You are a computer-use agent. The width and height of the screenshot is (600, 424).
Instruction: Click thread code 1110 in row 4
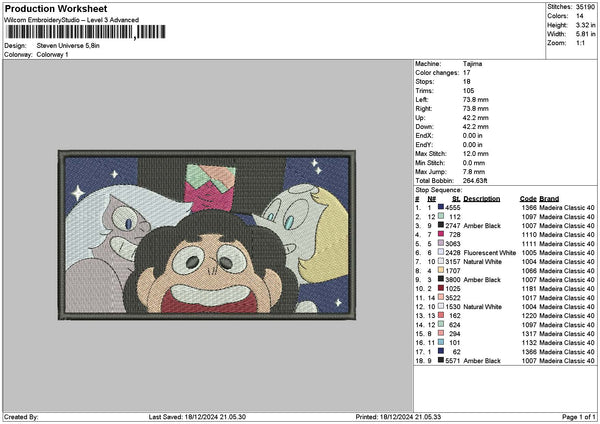529,235
